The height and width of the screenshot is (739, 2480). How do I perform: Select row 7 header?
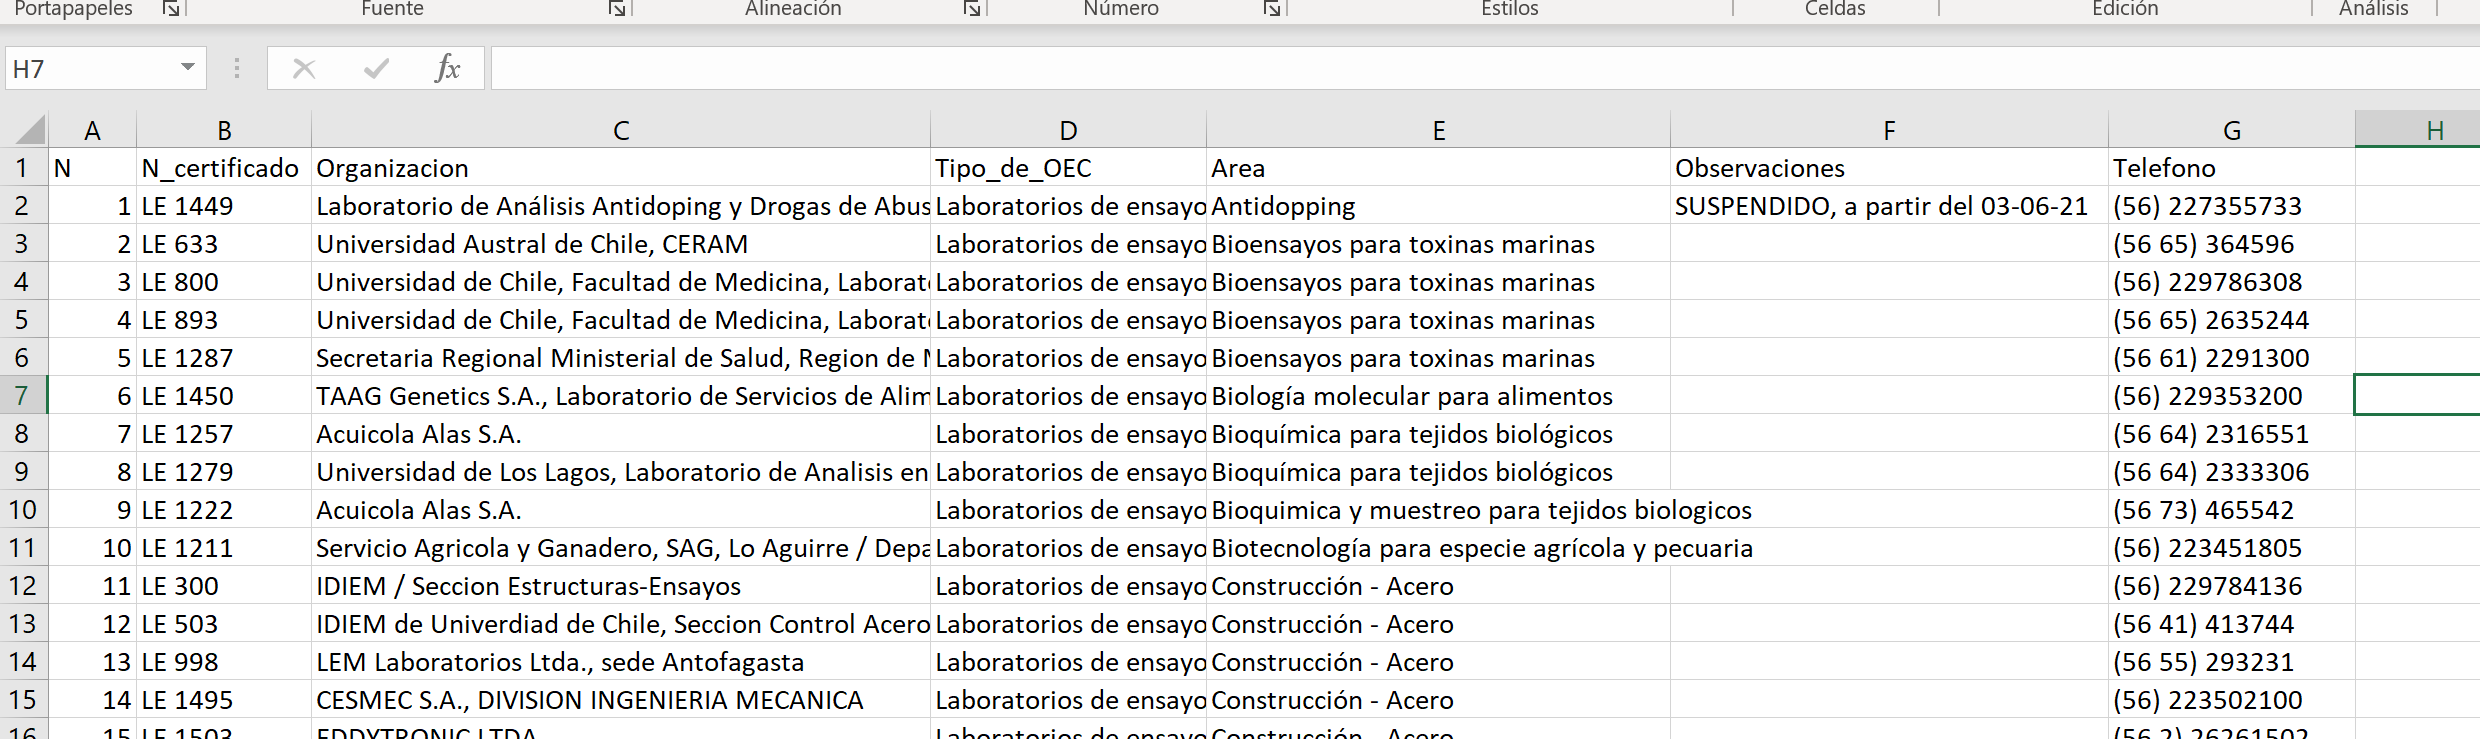pyautogui.click(x=22, y=396)
